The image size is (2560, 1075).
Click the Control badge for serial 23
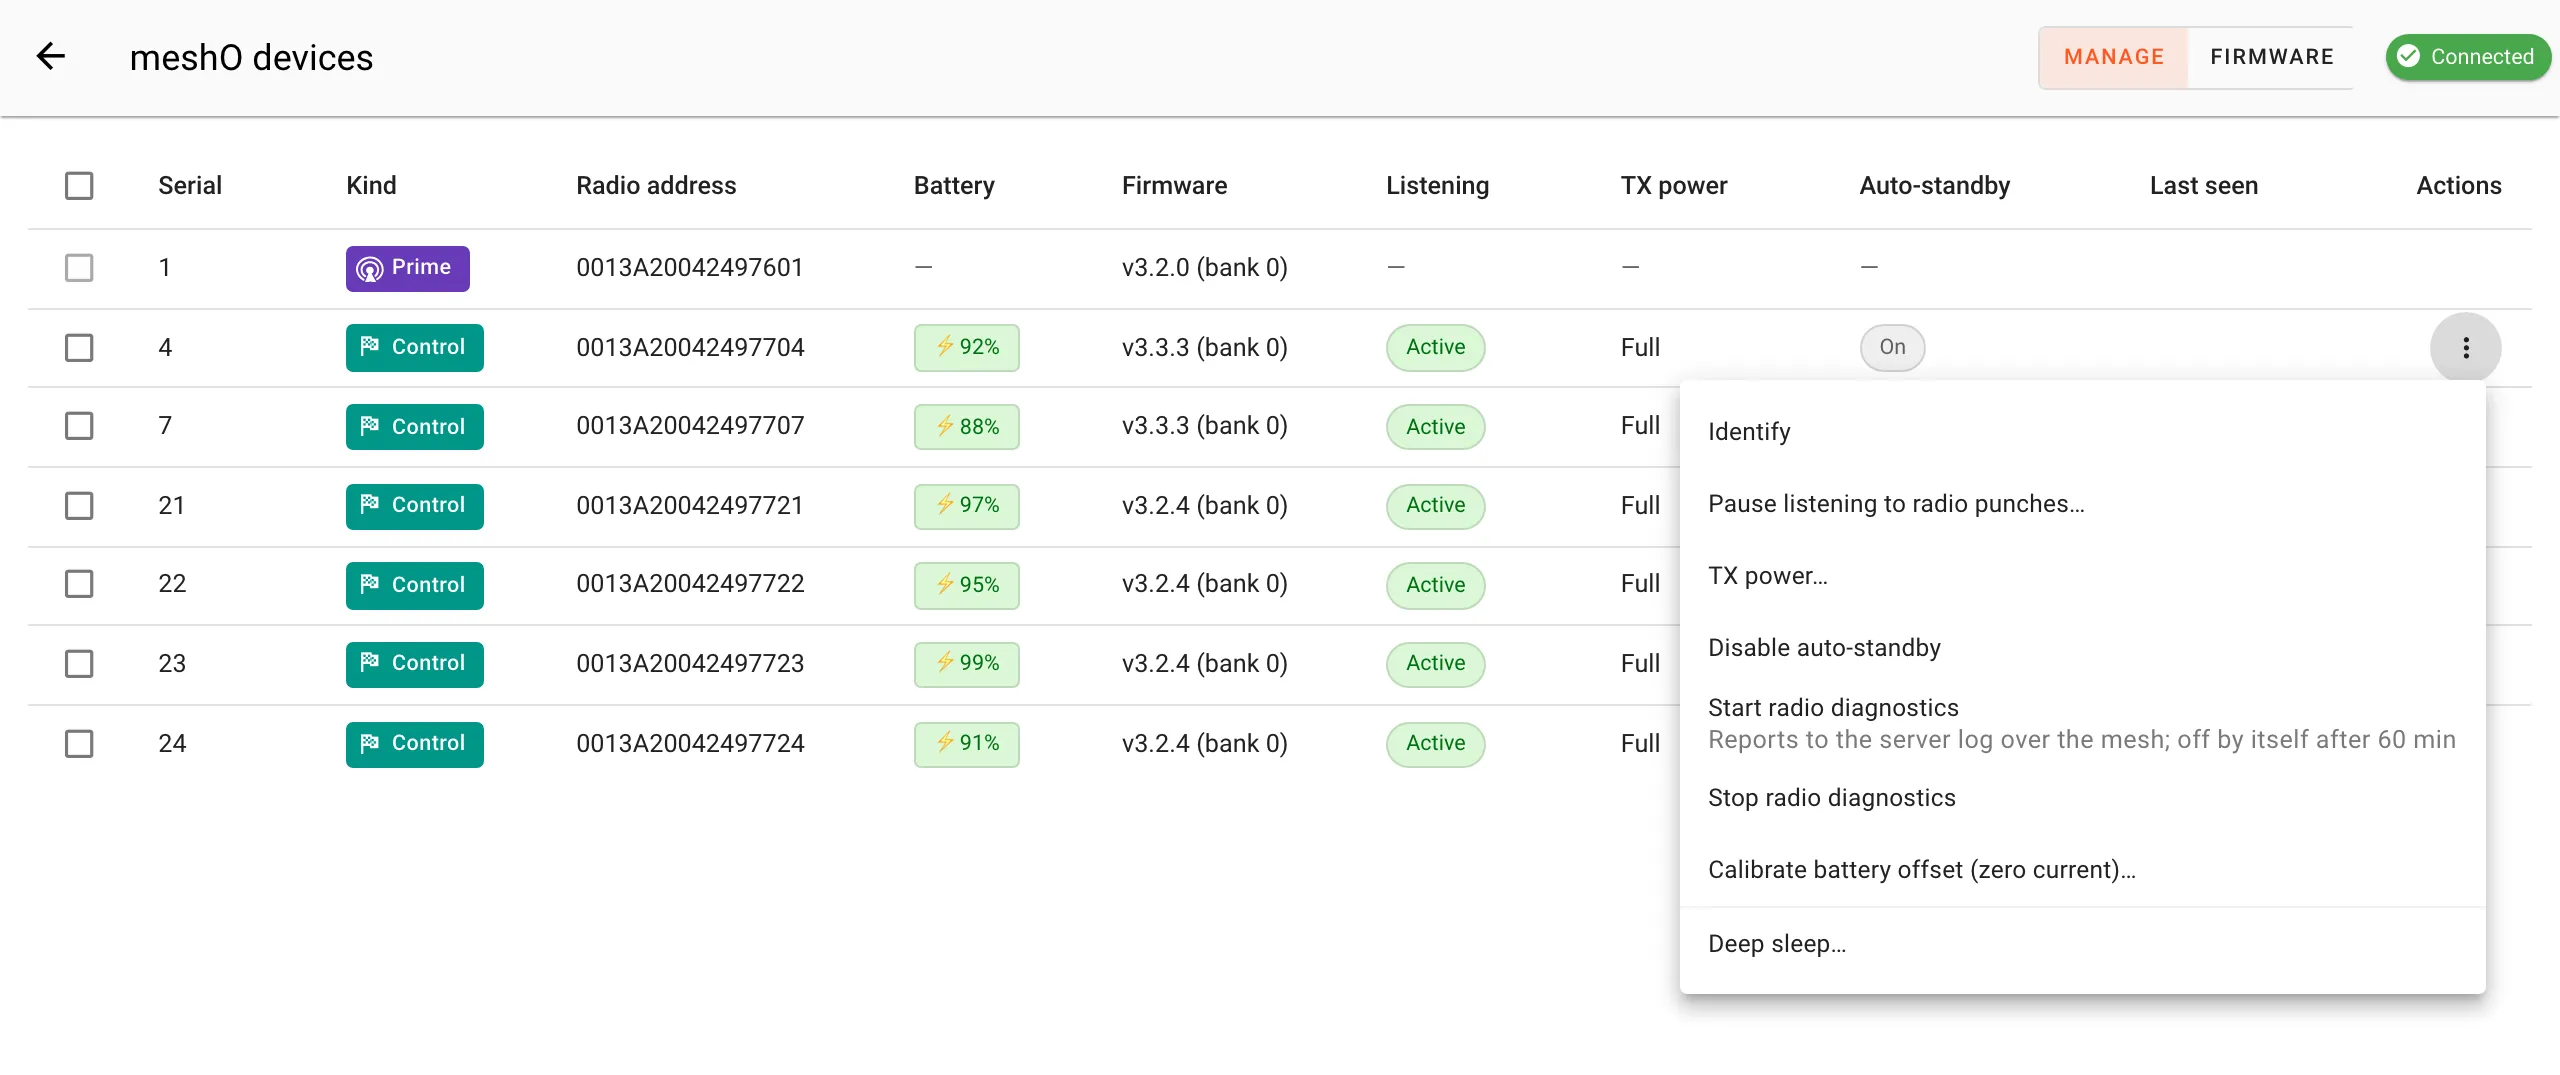(414, 664)
